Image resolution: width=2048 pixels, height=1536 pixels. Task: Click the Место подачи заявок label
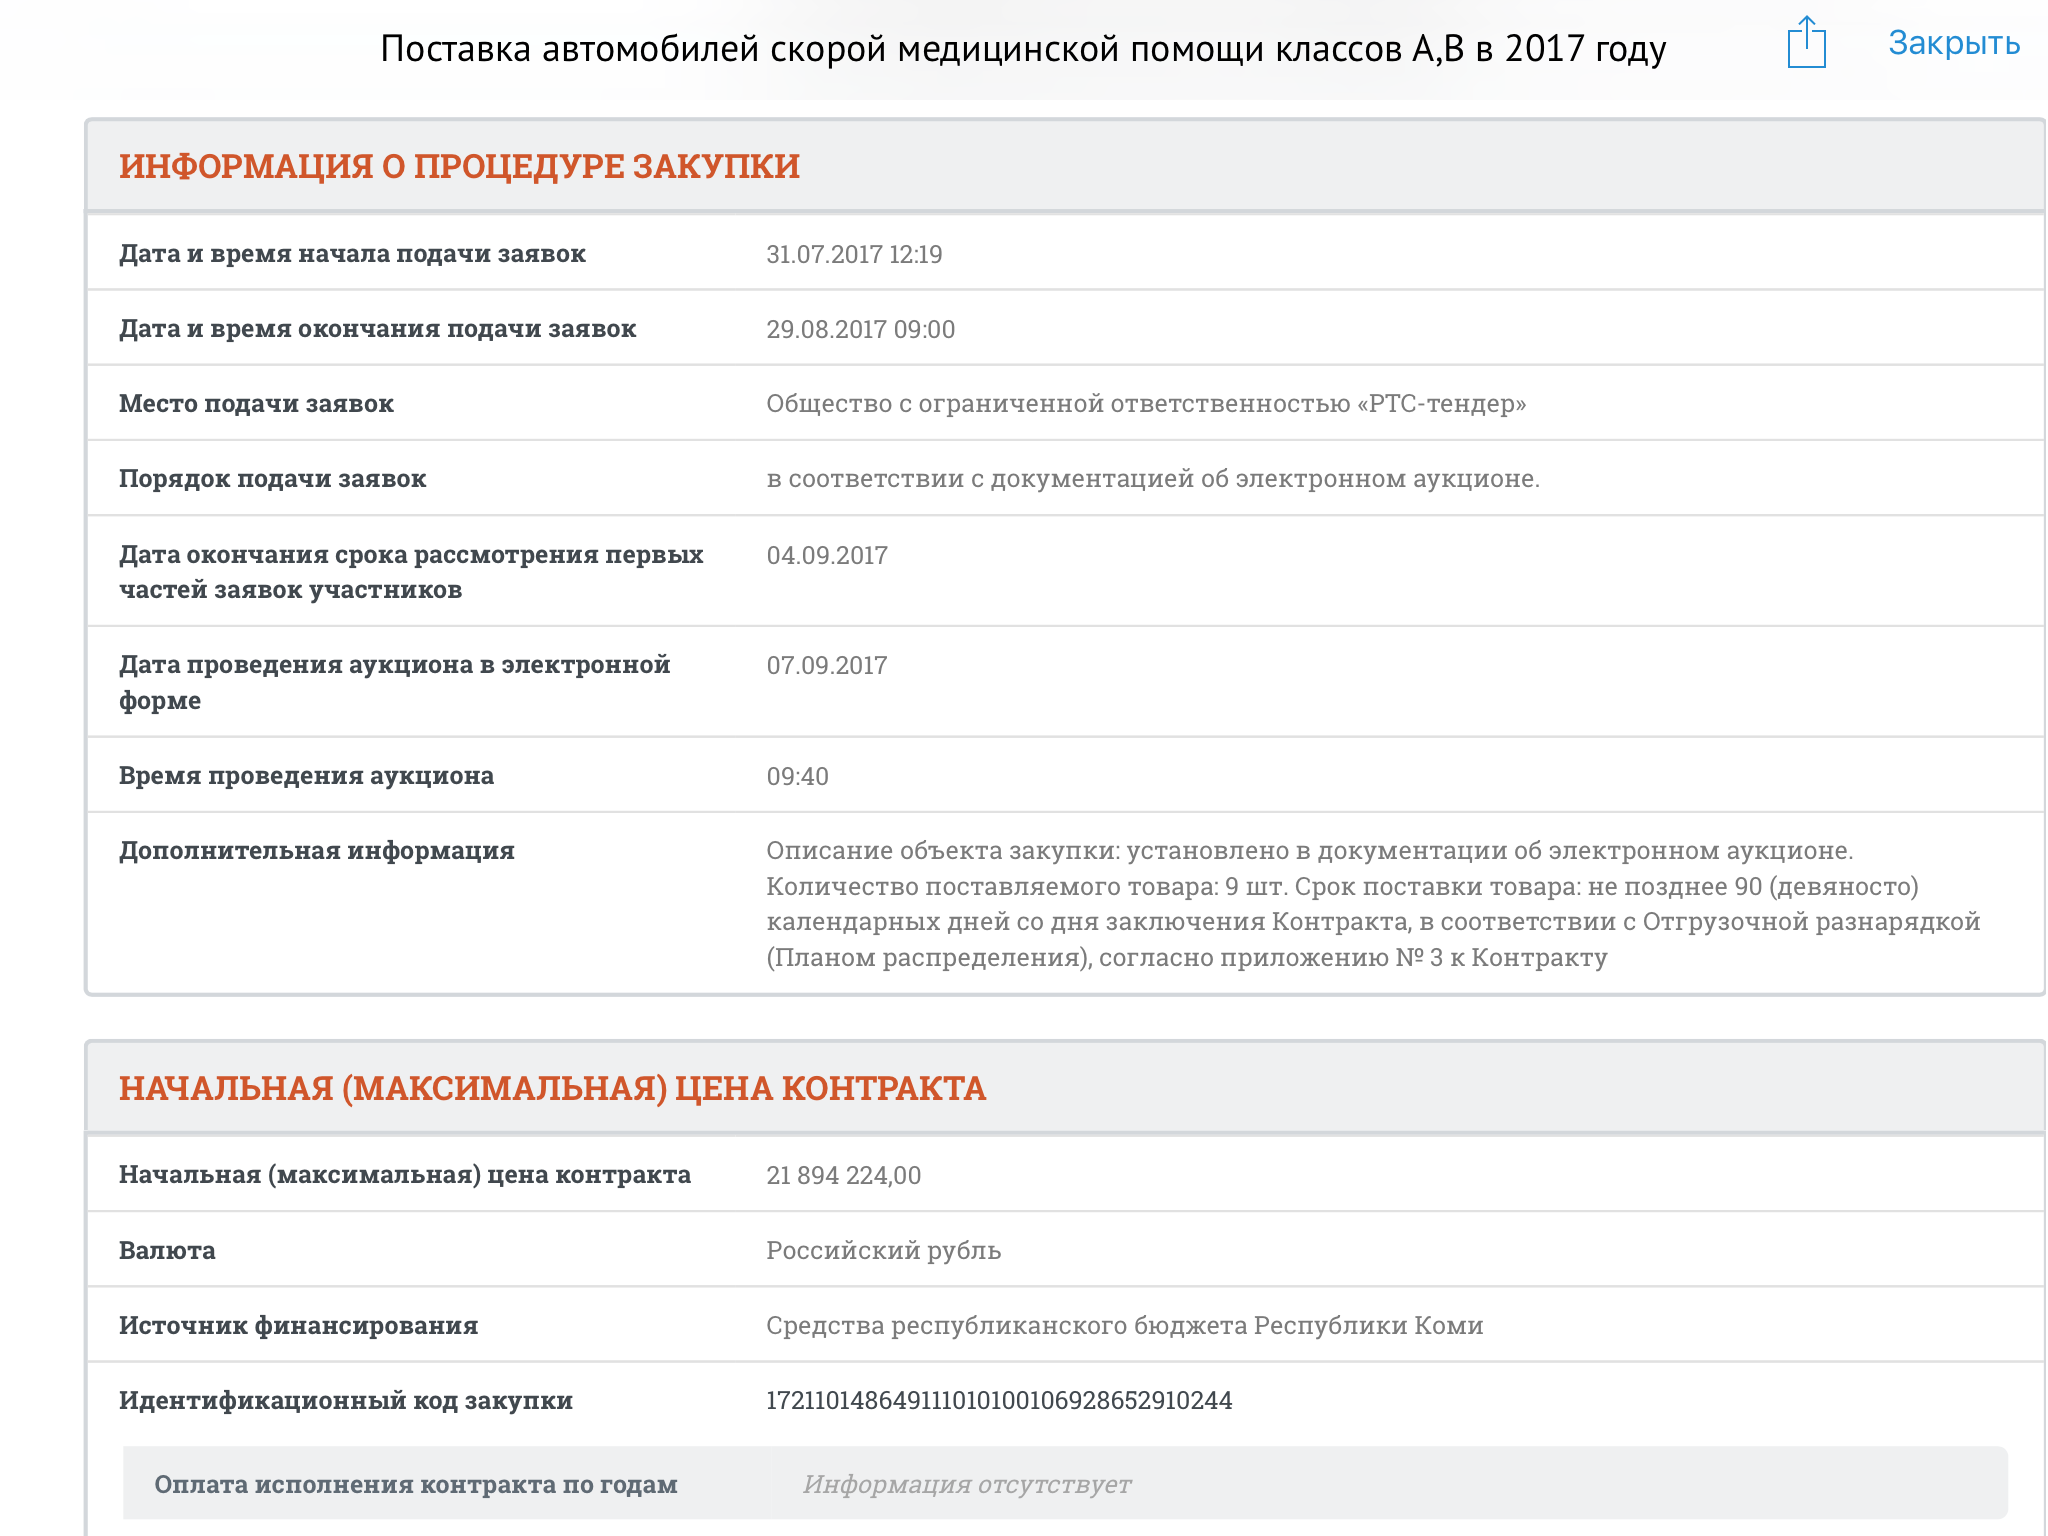(256, 403)
